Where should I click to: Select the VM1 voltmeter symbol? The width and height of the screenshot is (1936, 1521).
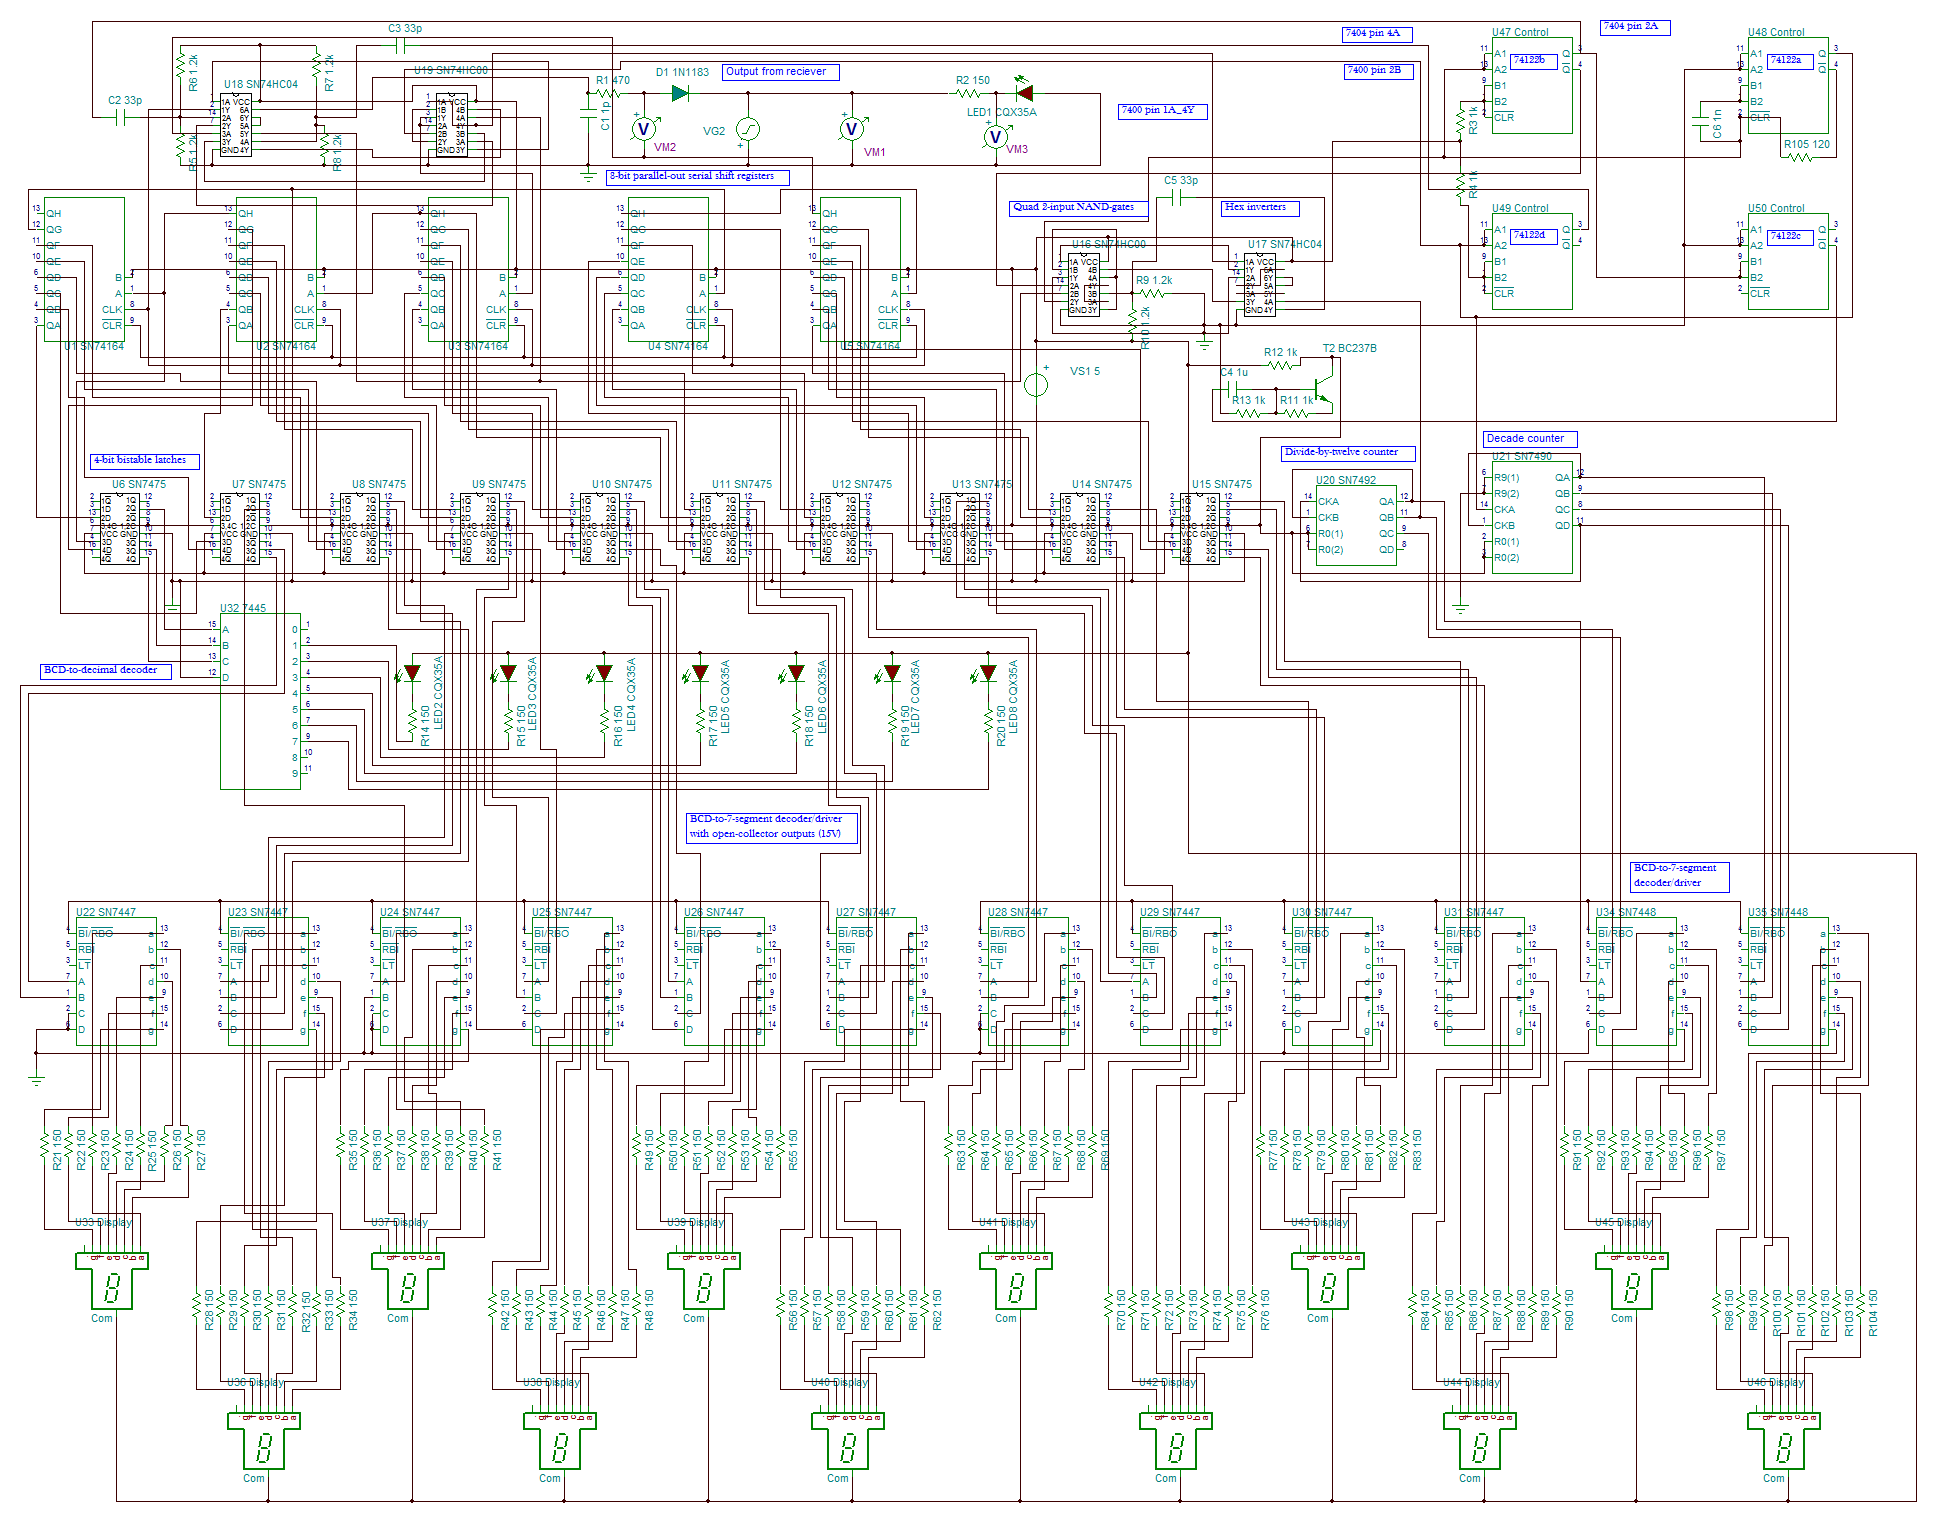coord(852,128)
